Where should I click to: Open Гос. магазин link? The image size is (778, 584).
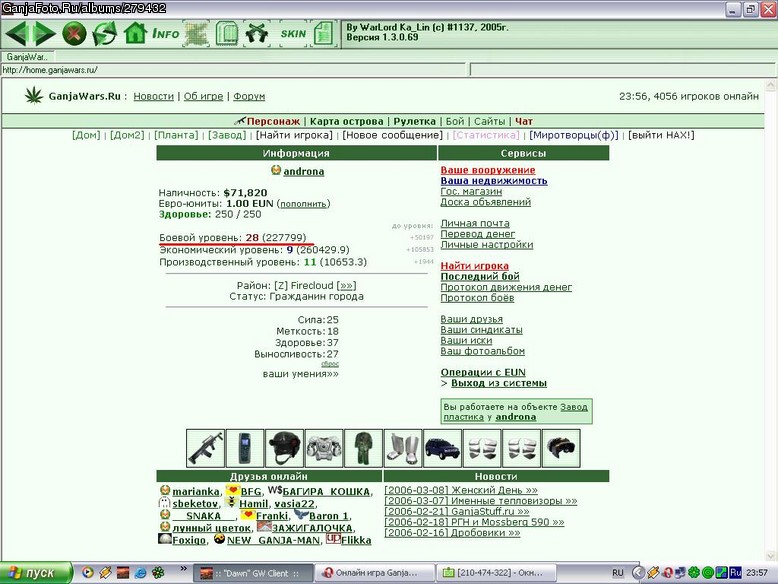471,192
